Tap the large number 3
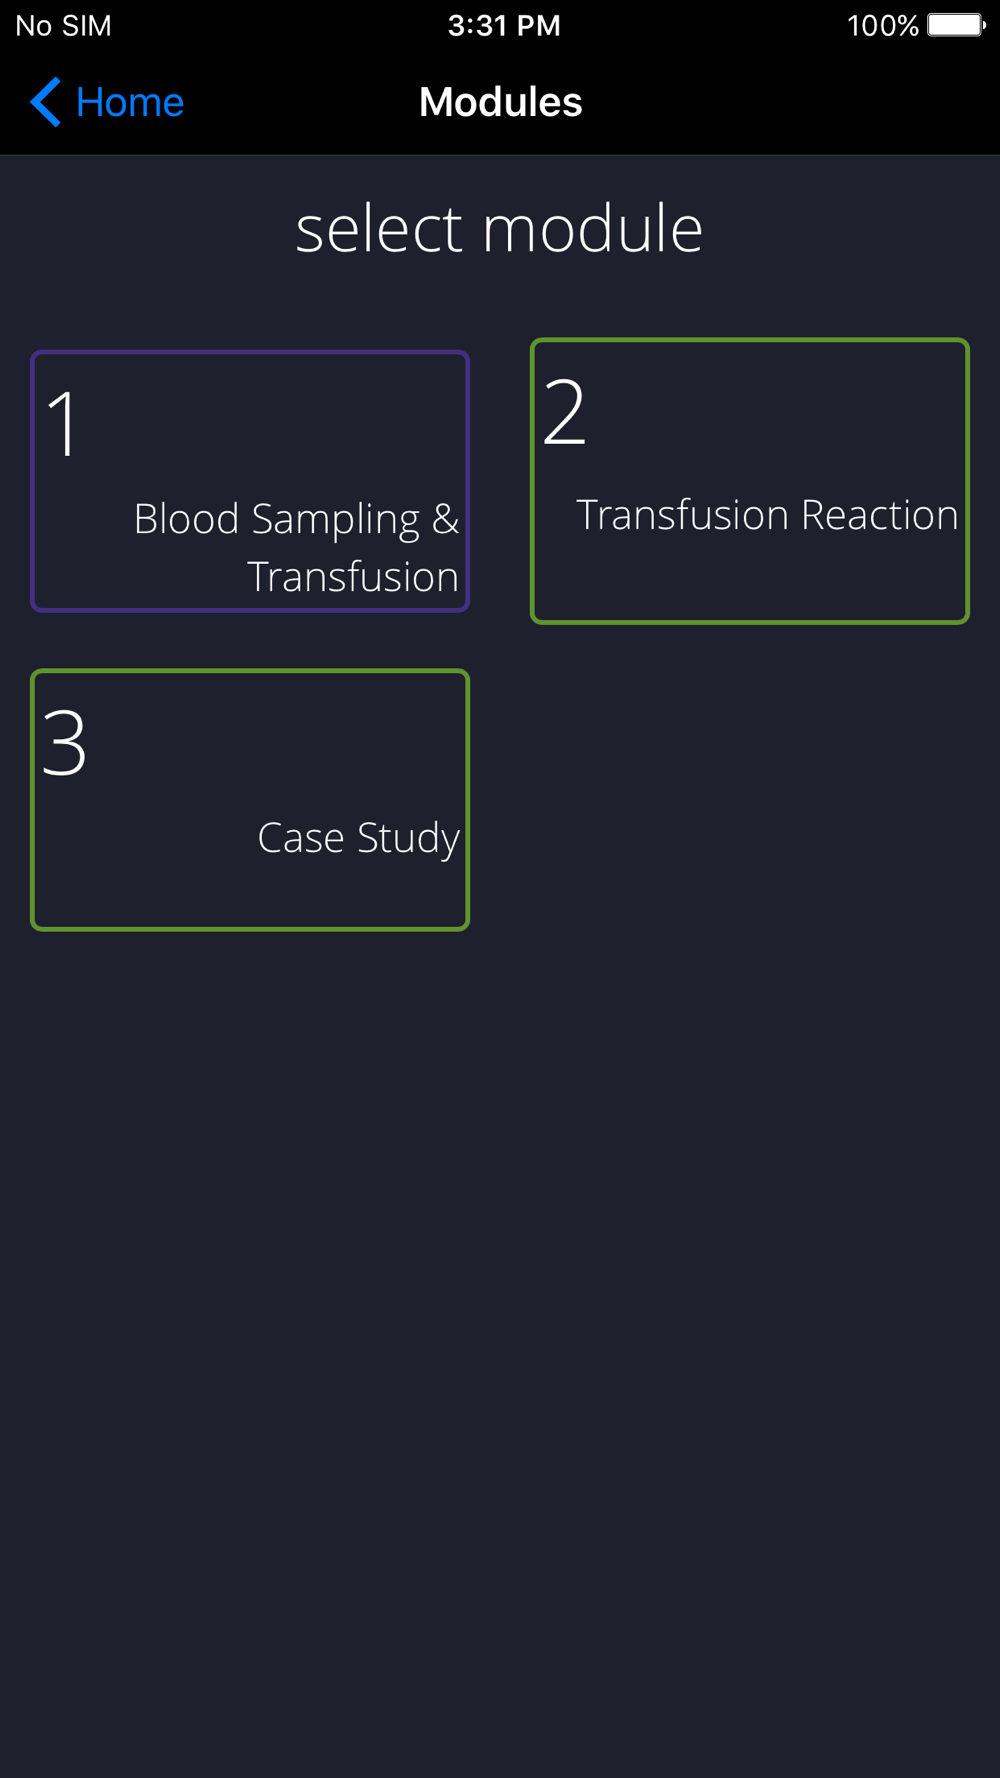Image resolution: width=1000 pixels, height=1778 pixels. coord(65,744)
